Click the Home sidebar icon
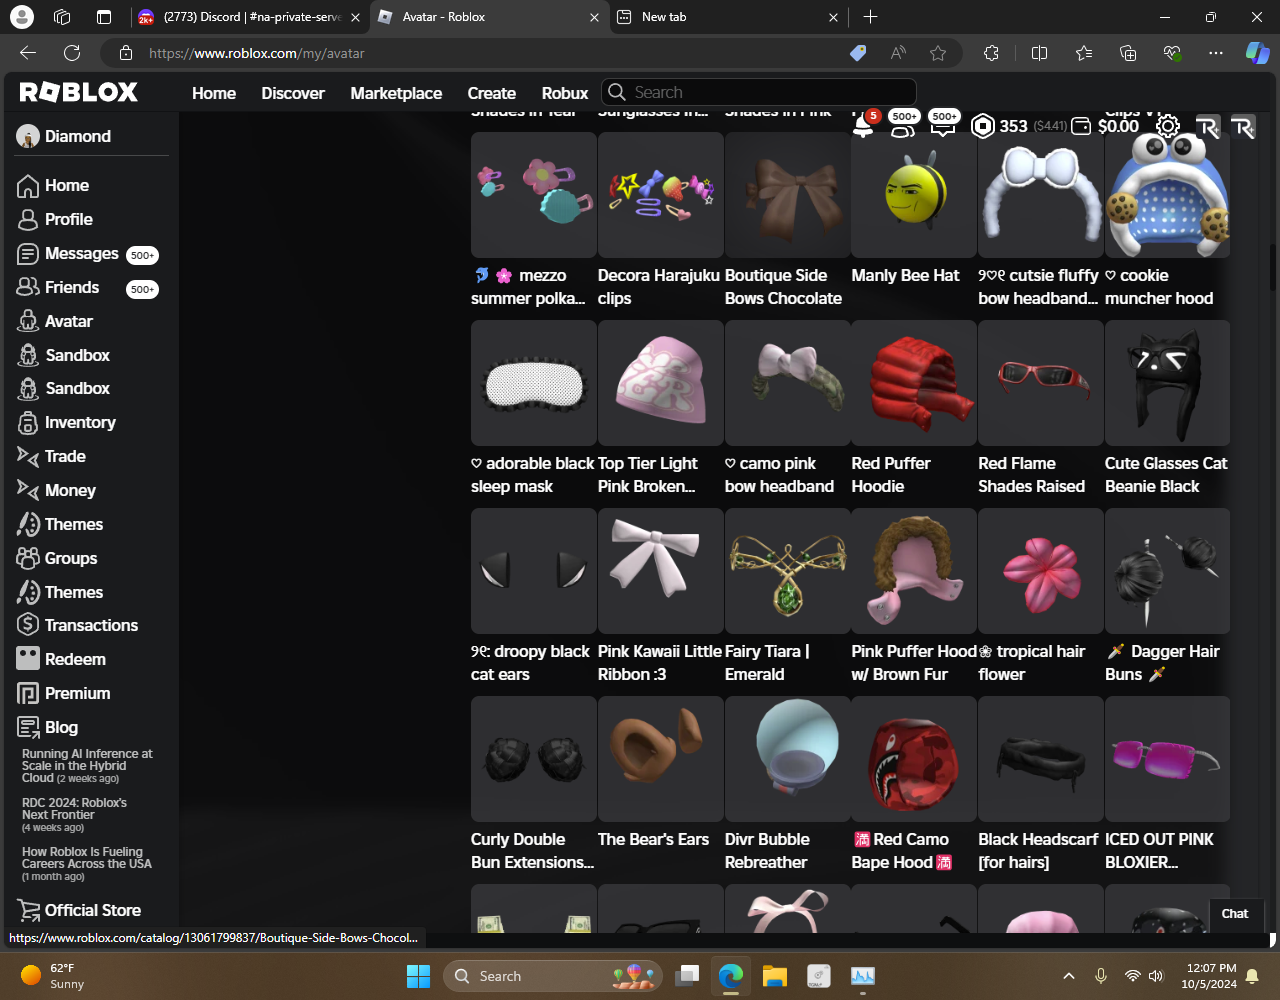This screenshot has width=1280, height=1000. point(28,186)
